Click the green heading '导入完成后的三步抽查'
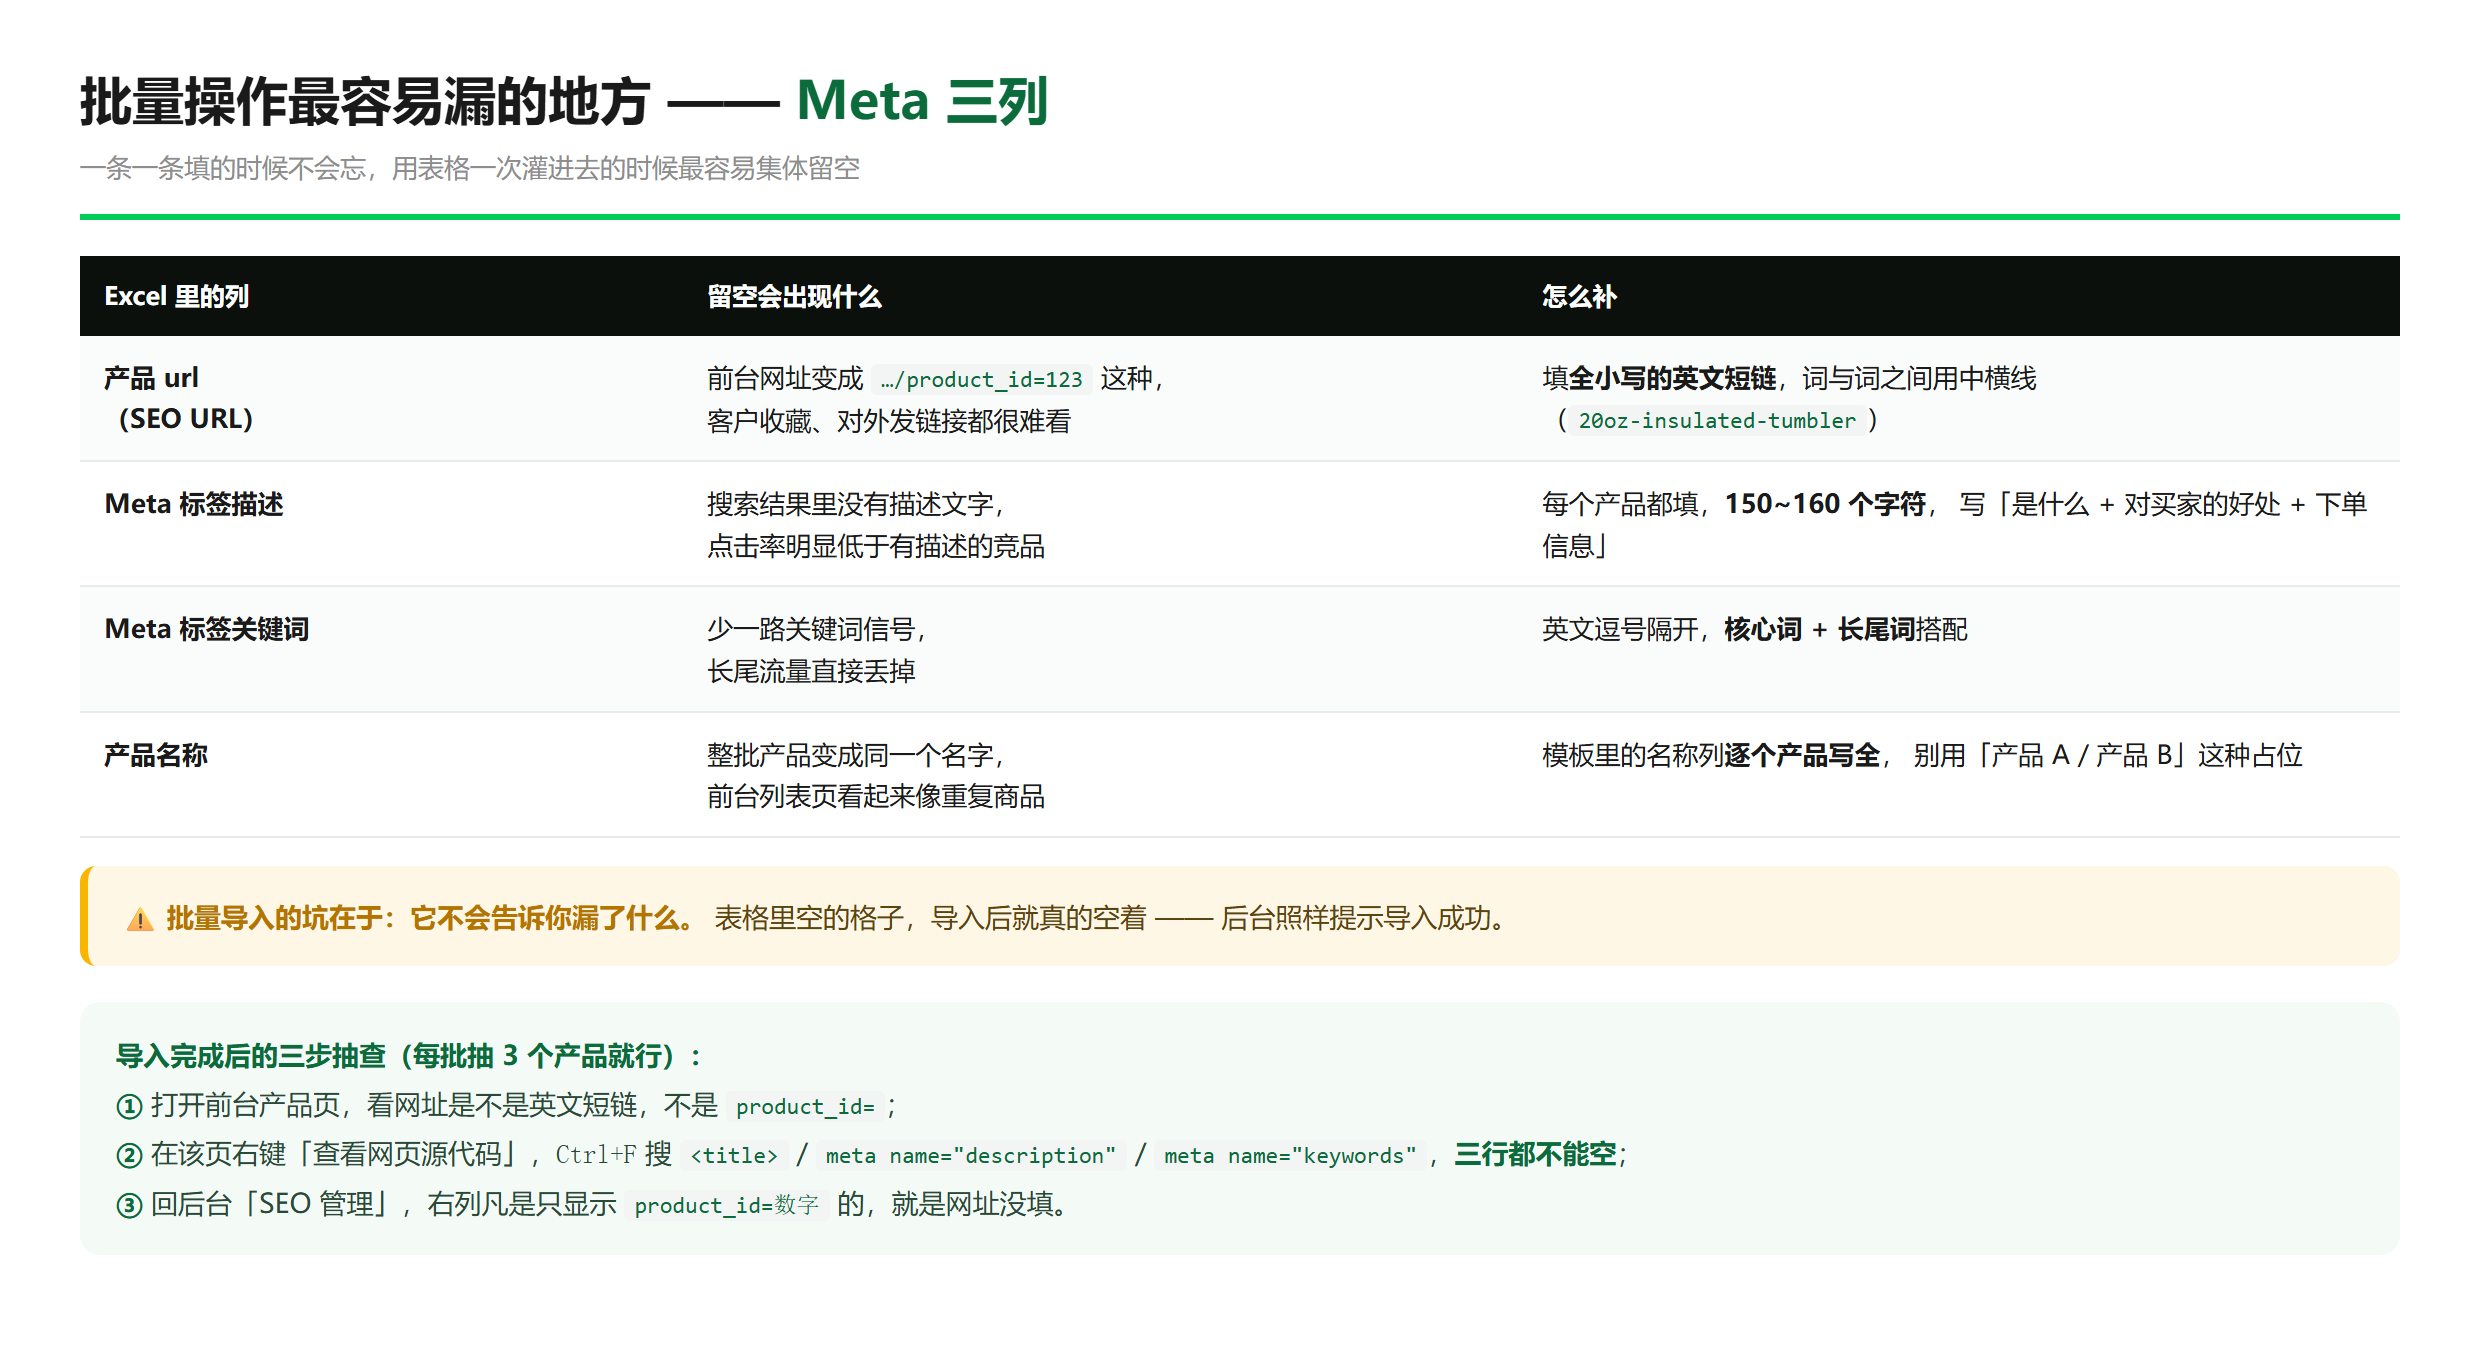This screenshot has height=1362, width=2480. [x=251, y=1056]
